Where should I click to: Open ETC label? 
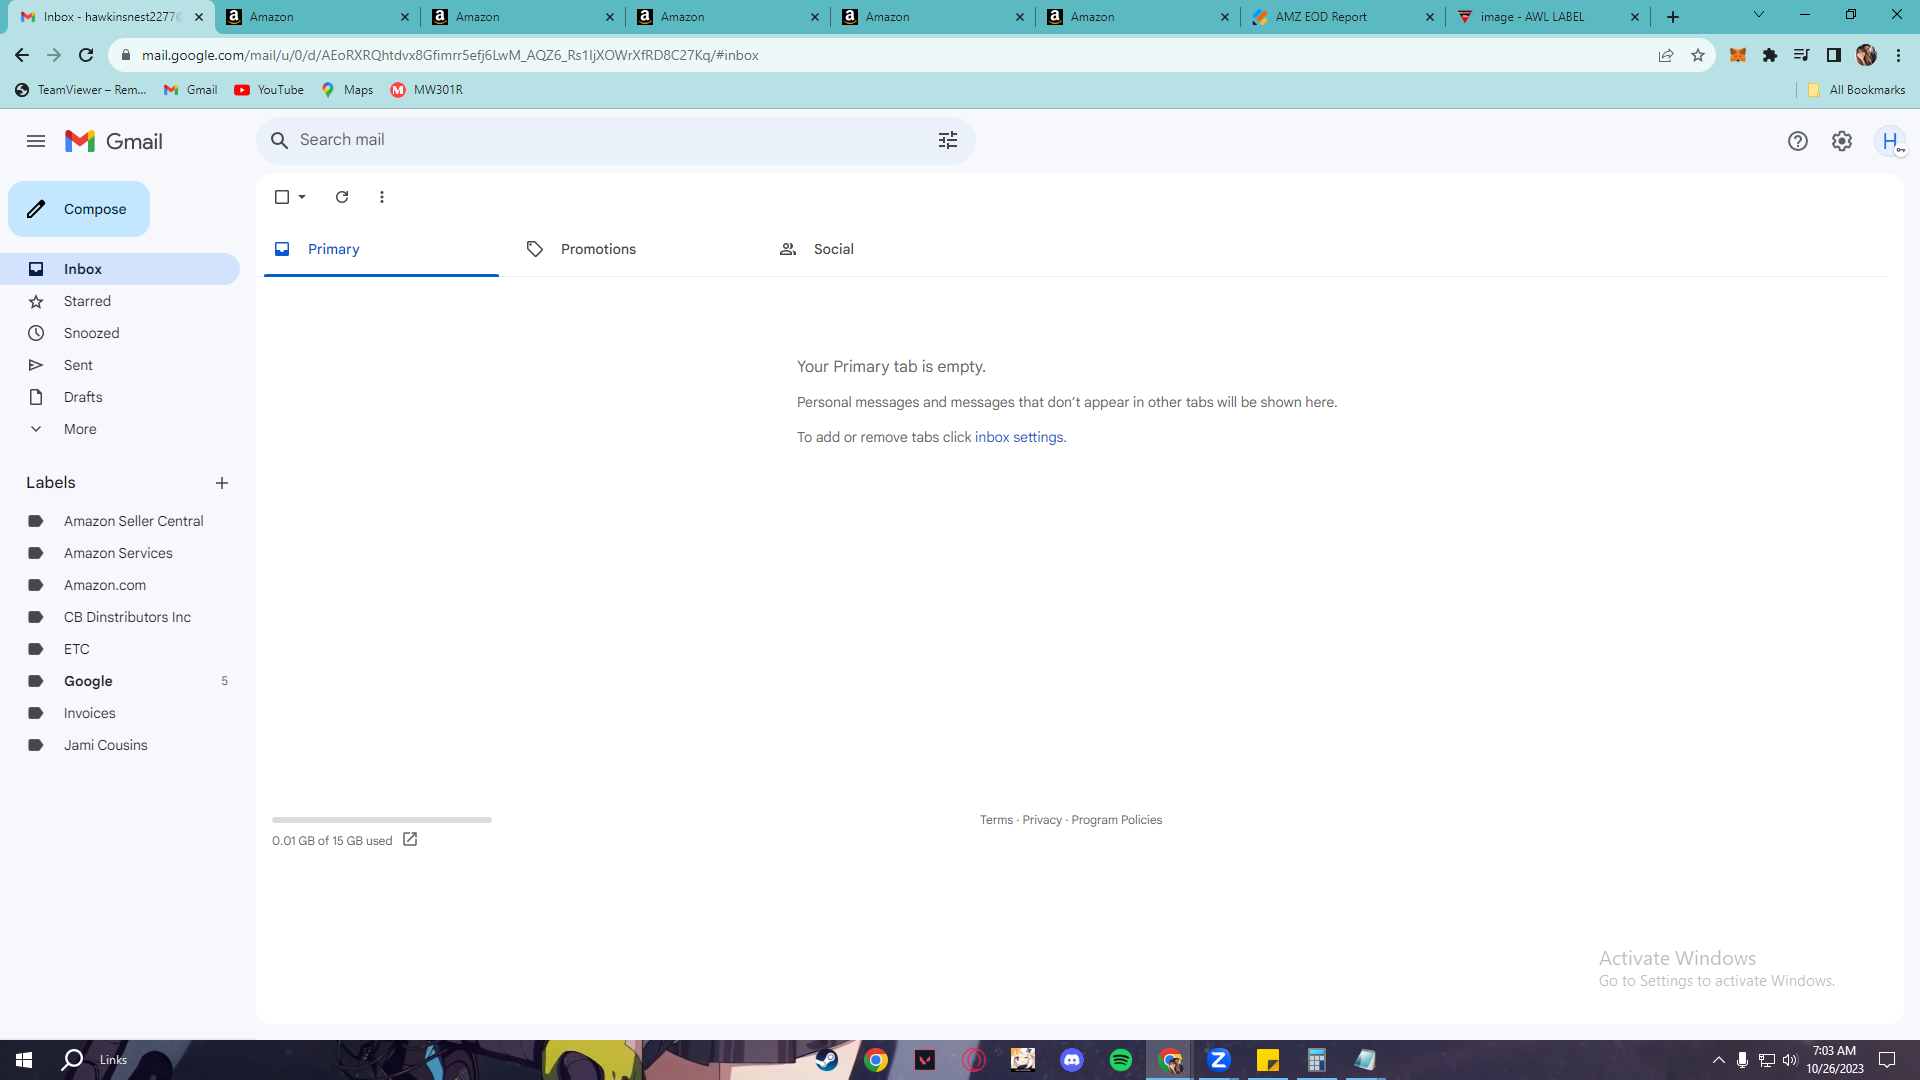120,649
